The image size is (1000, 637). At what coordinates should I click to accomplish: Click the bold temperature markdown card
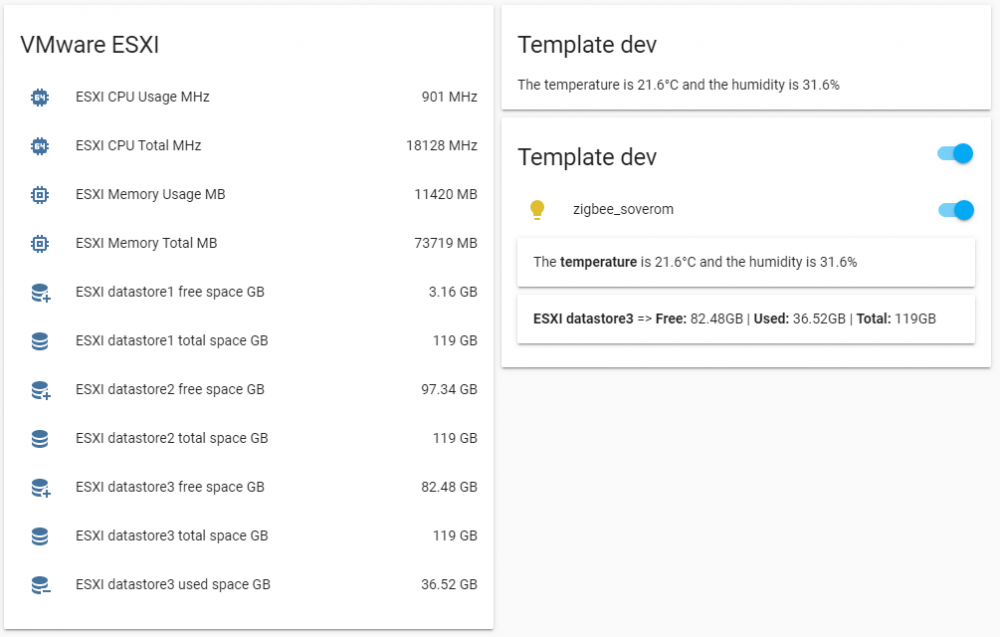point(745,262)
